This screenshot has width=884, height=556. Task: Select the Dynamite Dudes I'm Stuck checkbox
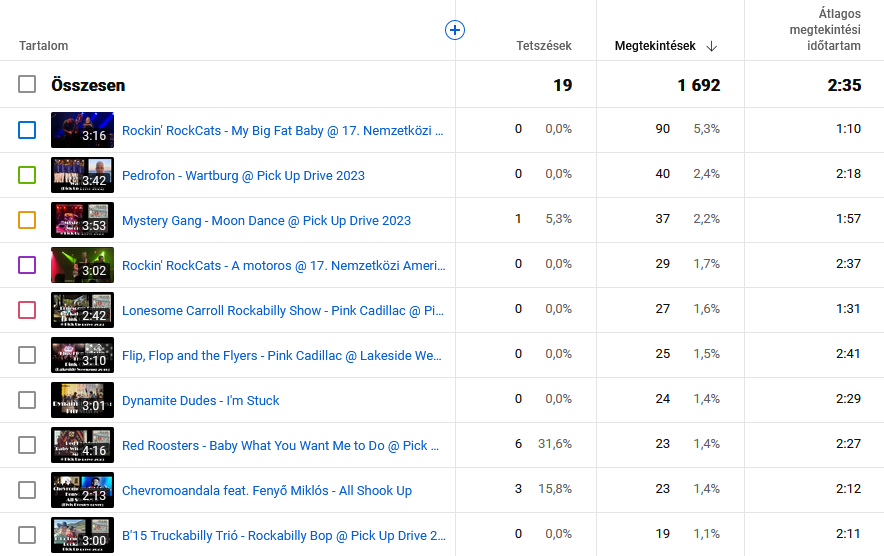27,400
